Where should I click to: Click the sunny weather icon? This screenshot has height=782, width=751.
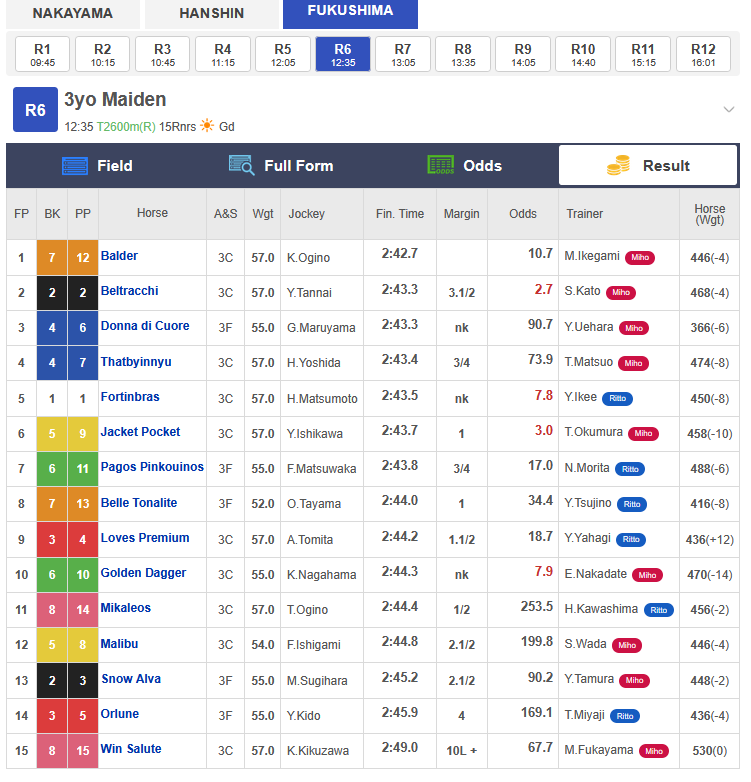(207, 126)
